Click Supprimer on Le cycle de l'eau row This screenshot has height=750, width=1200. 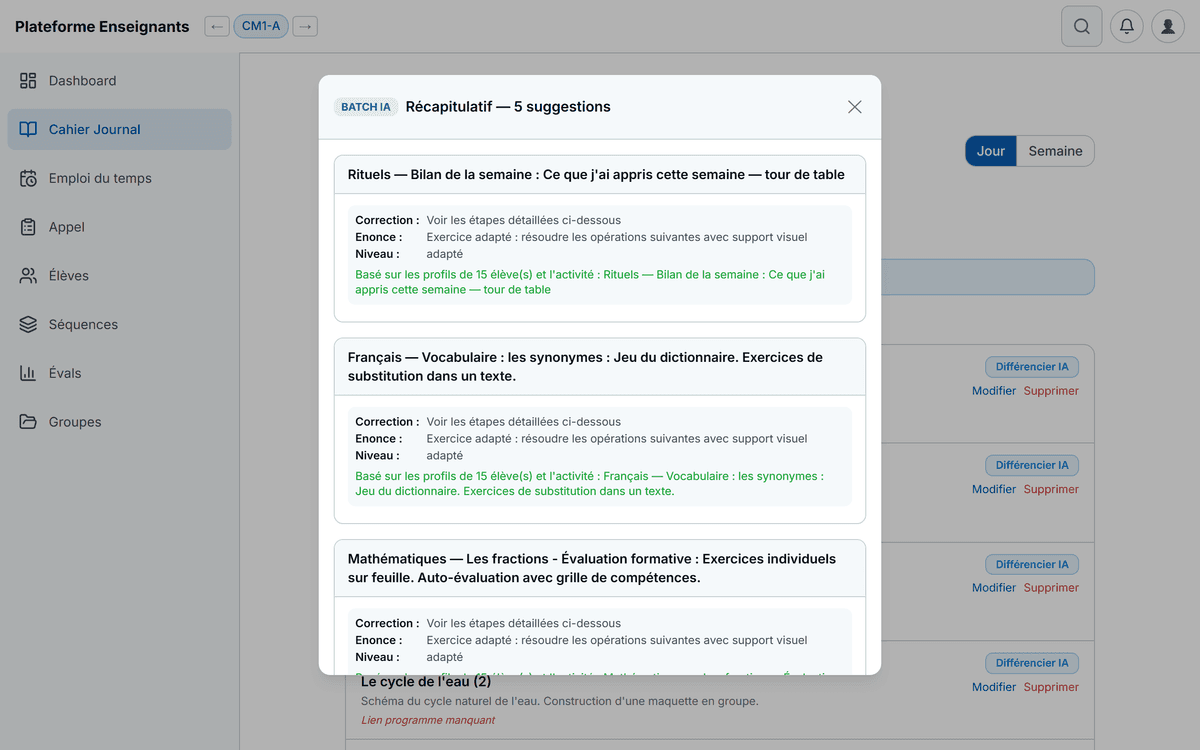(x=1051, y=687)
